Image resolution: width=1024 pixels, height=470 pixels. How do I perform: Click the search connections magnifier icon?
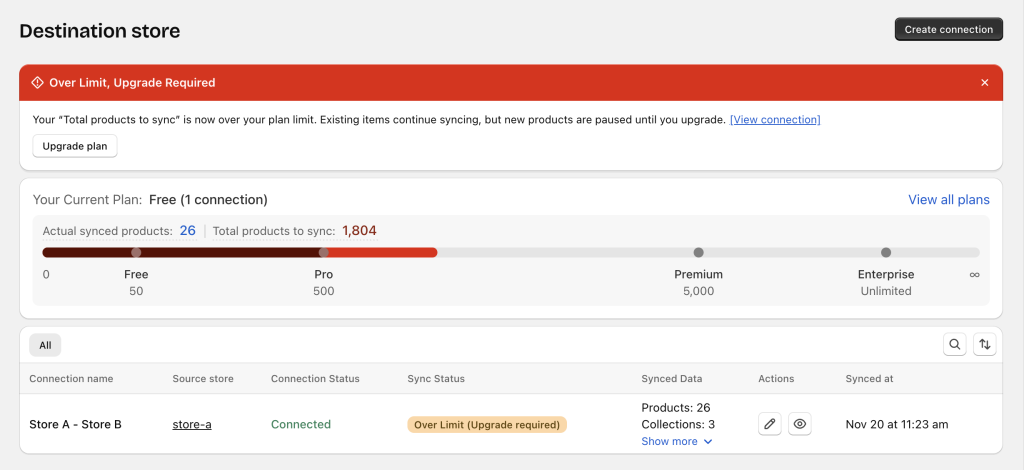pos(955,345)
